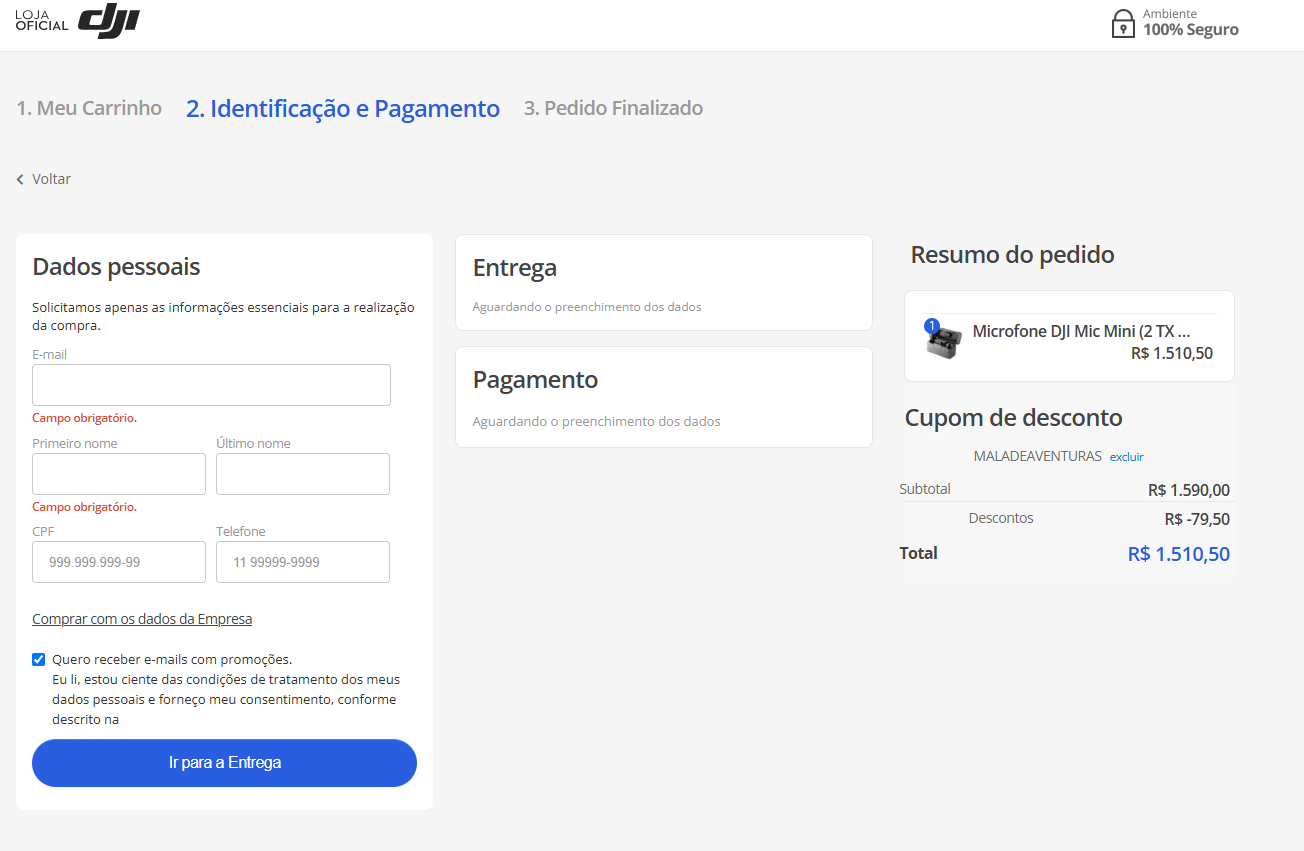This screenshot has width=1304, height=851.
Task: Click the secure environment padlock icon
Action: click(x=1123, y=23)
